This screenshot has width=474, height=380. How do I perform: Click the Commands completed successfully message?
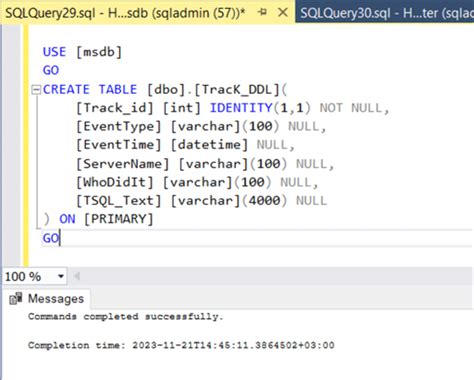click(125, 317)
